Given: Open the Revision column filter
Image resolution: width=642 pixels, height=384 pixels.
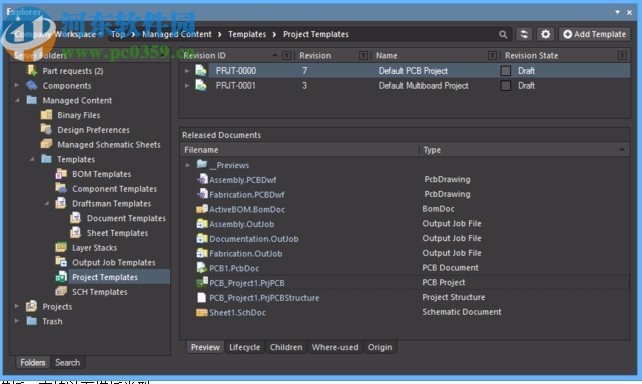Looking at the screenshot, I should pos(363,56).
